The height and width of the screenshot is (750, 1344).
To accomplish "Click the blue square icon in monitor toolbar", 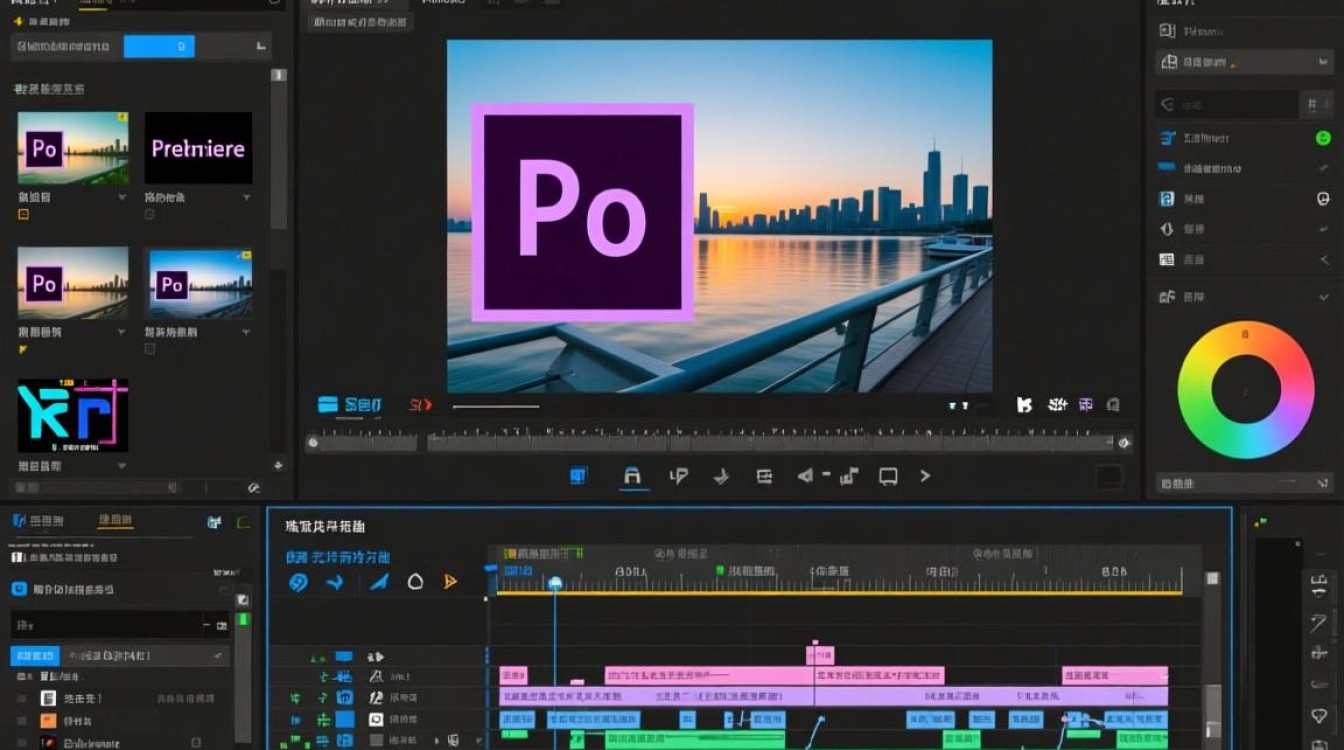I will 578,476.
